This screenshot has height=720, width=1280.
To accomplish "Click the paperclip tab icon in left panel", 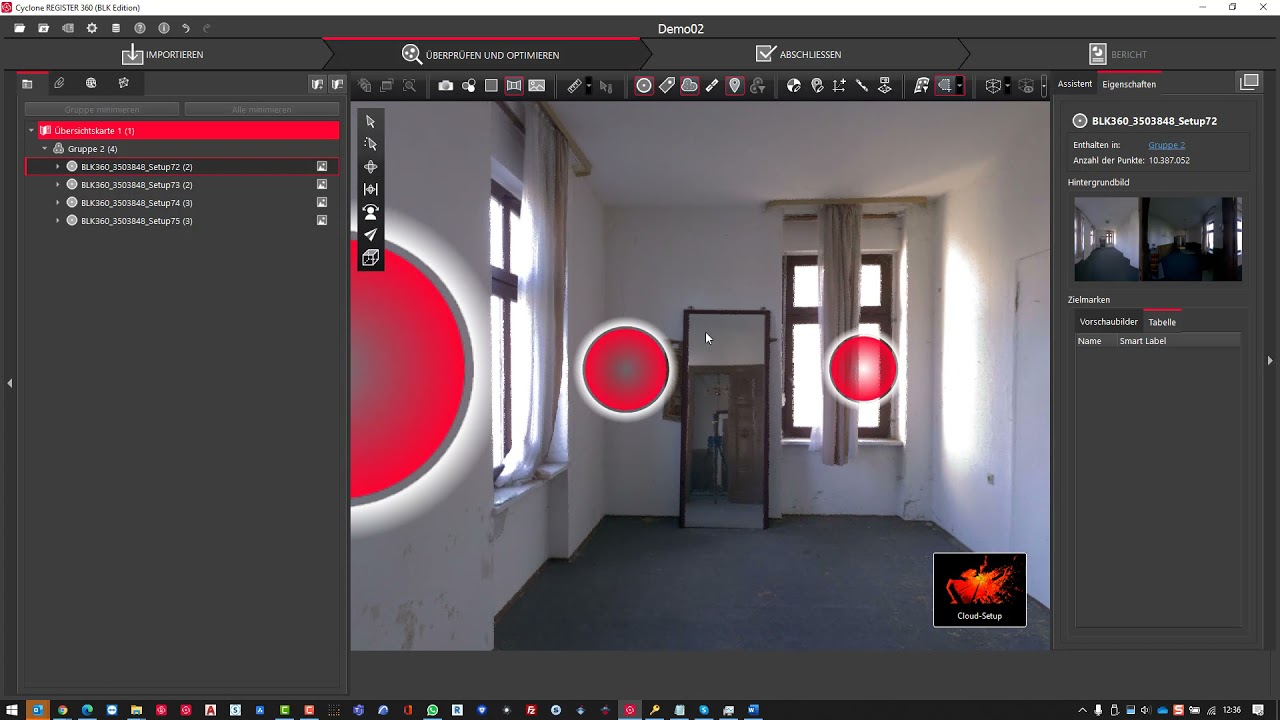I will click(x=59, y=83).
